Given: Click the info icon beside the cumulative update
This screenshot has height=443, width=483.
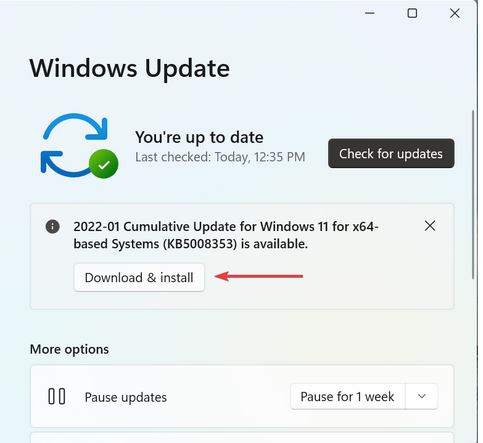Looking at the screenshot, I should click(53, 227).
